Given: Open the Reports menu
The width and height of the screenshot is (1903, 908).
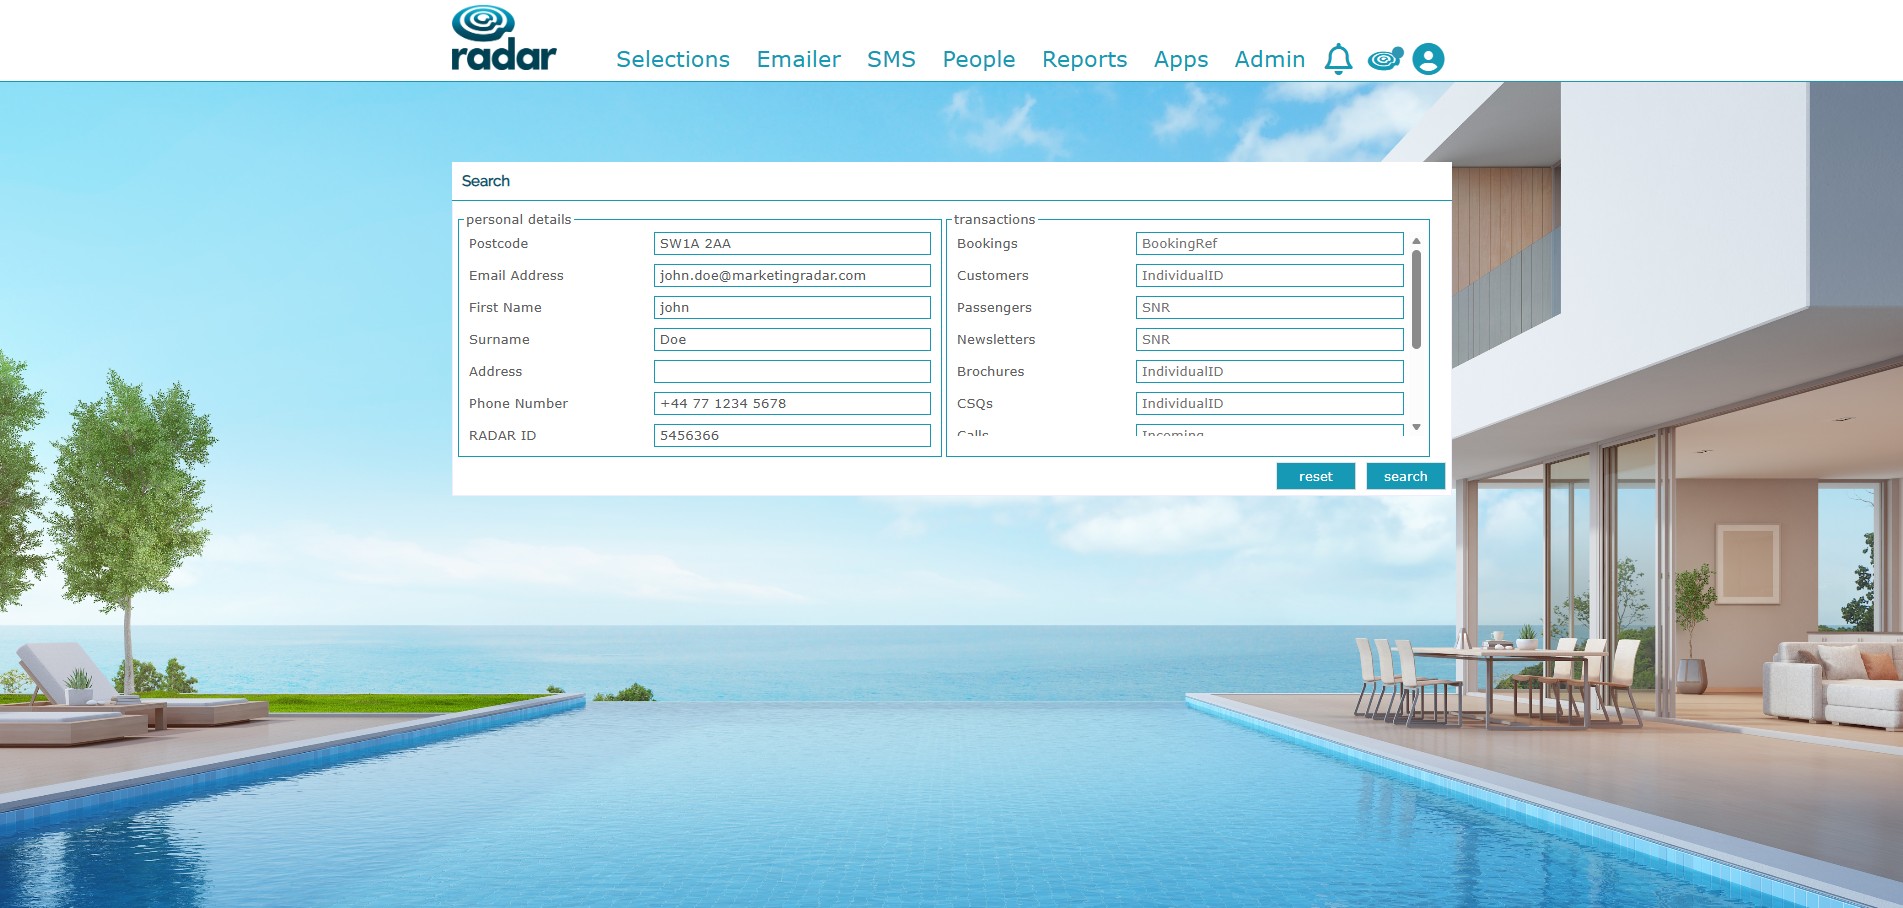Looking at the screenshot, I should click(1084, 59).
